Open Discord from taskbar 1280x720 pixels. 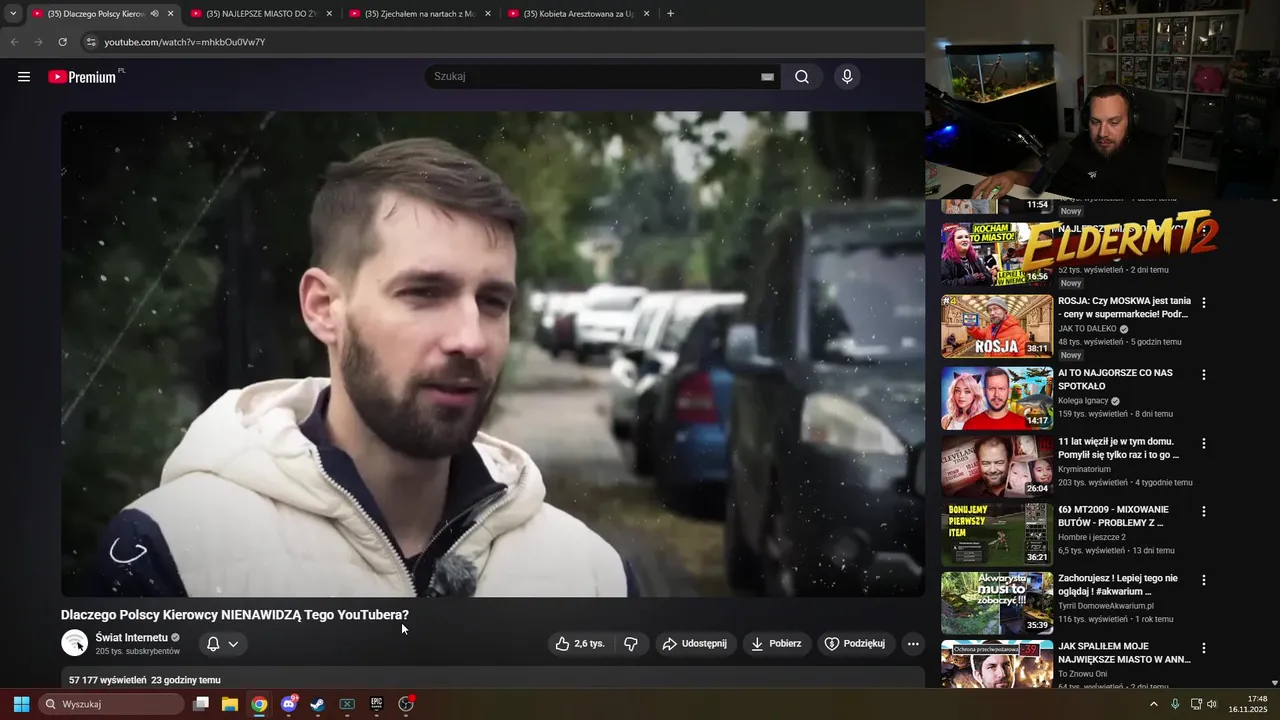(x=289, y=704)
